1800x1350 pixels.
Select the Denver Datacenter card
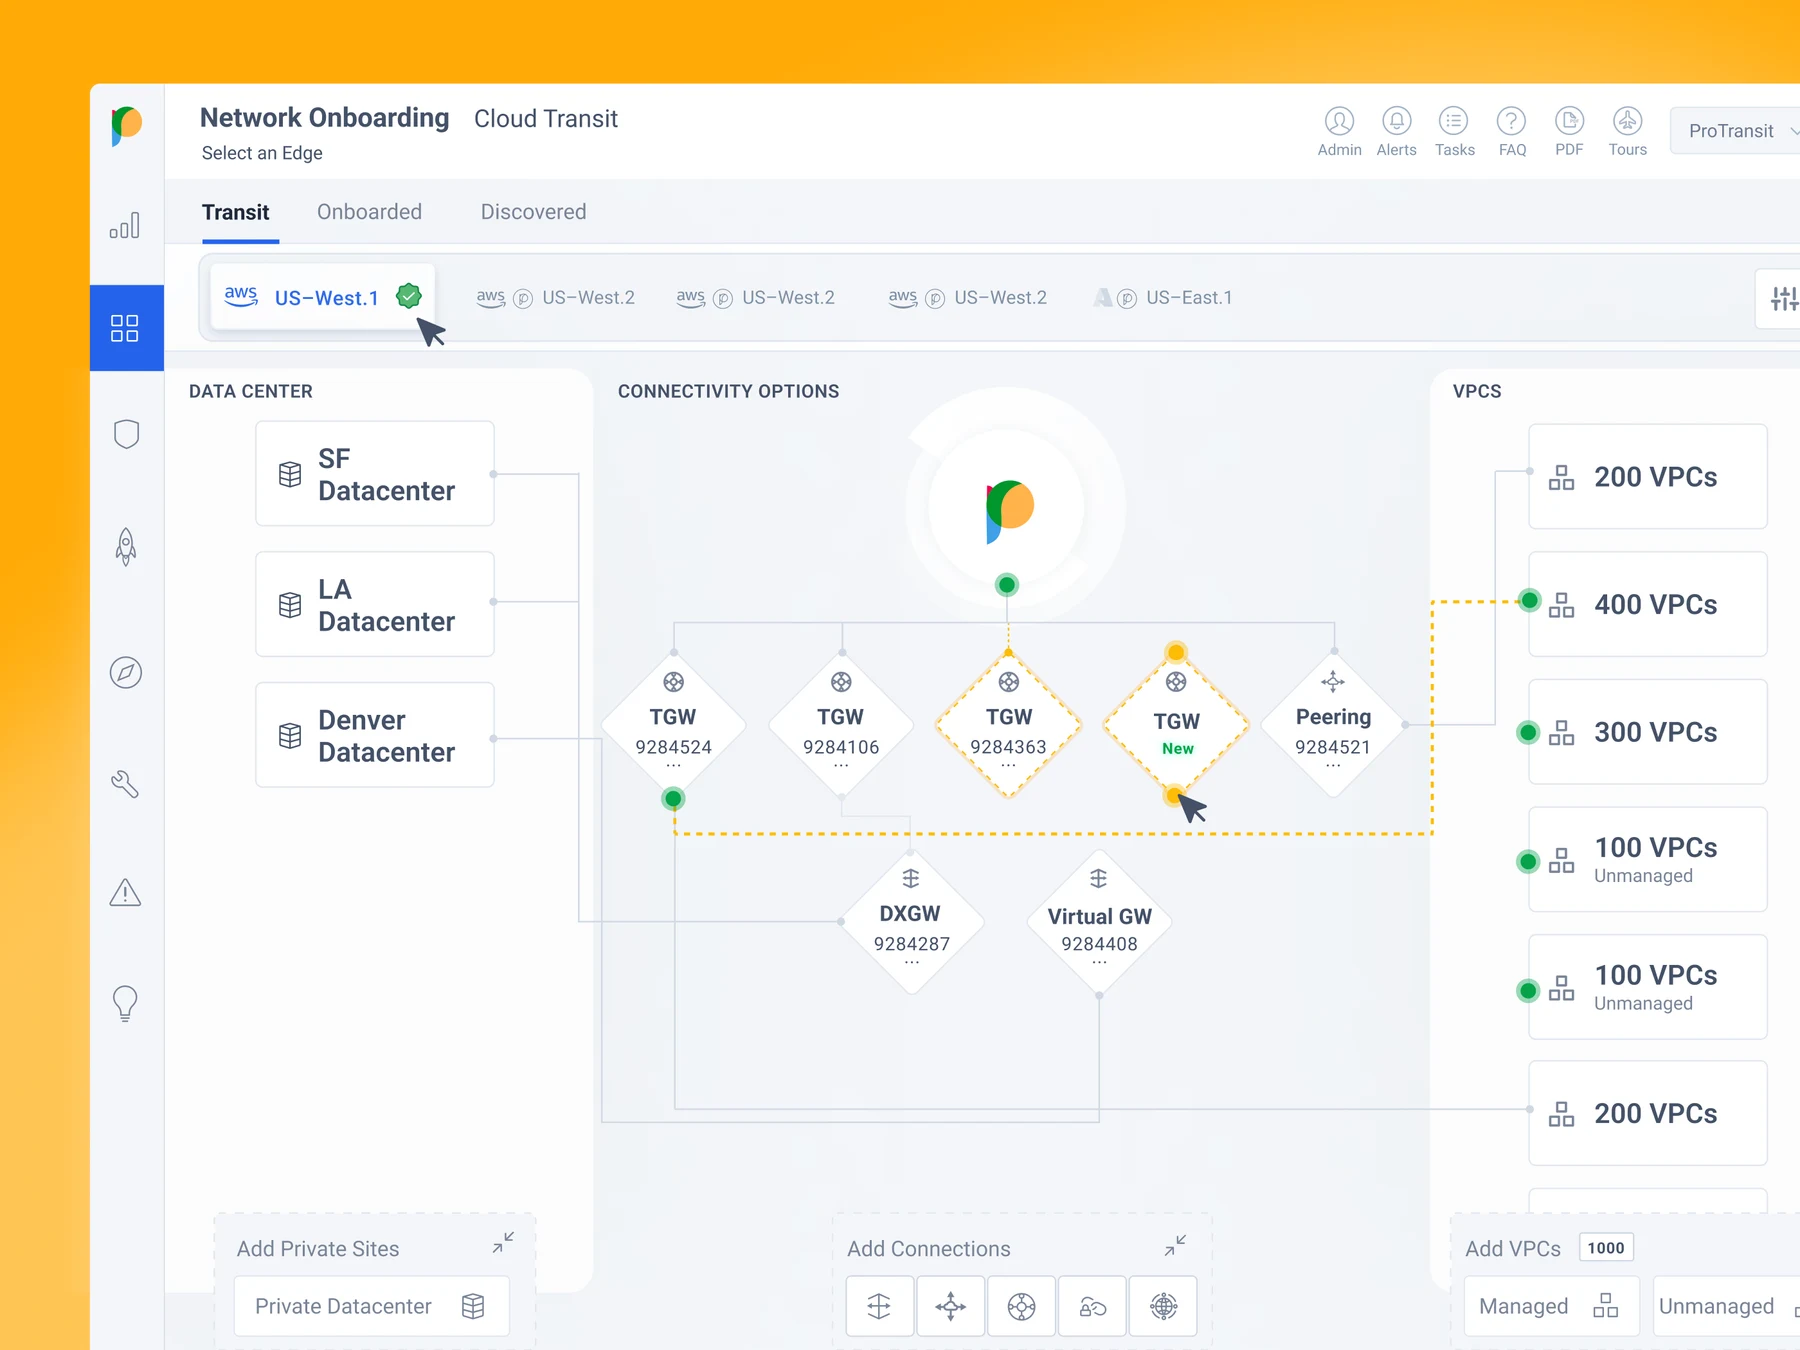(375, 735)
